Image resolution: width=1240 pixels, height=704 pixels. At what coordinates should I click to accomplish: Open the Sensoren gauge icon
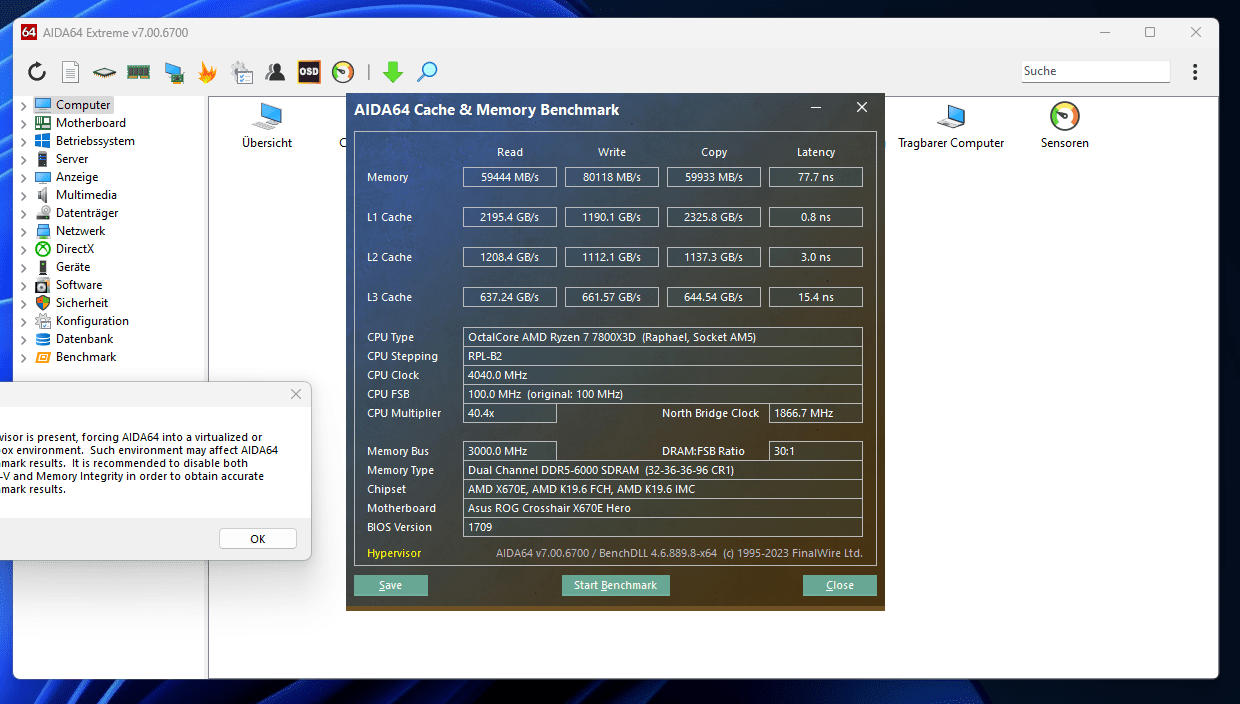click(x=1065, y=126)
